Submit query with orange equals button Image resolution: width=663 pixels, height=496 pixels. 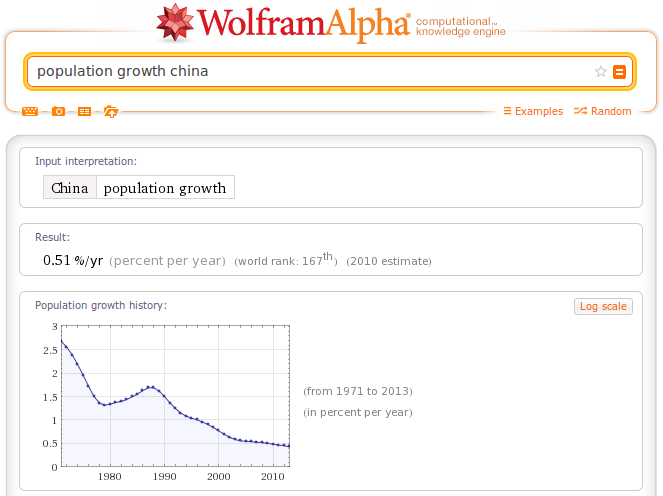click(619, 71)
